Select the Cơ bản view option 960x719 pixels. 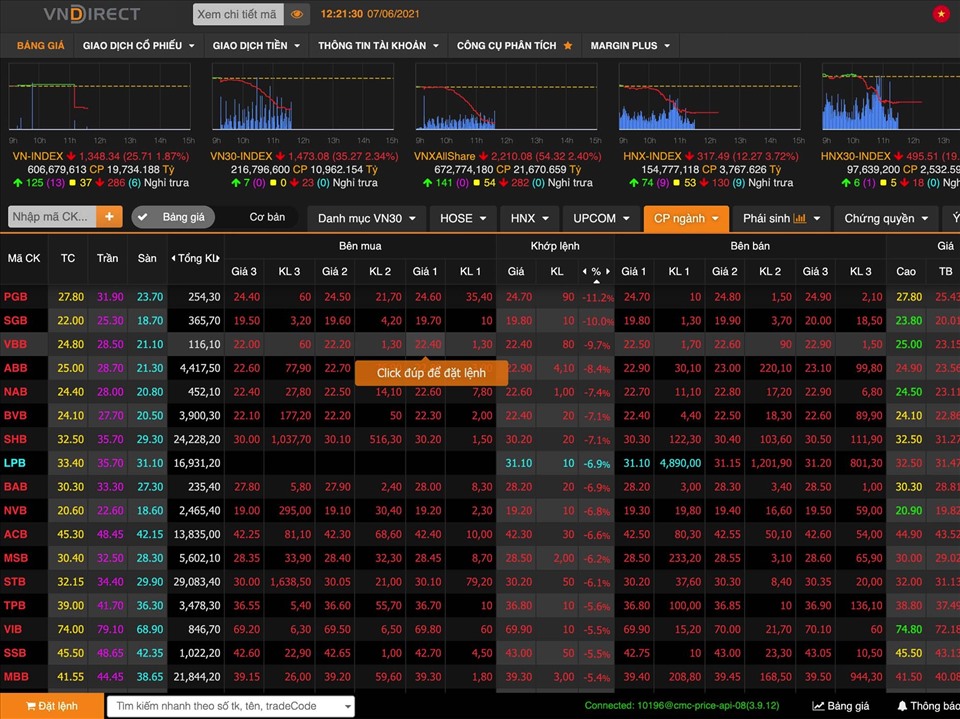pyautogui.click(x=267, y=217)
